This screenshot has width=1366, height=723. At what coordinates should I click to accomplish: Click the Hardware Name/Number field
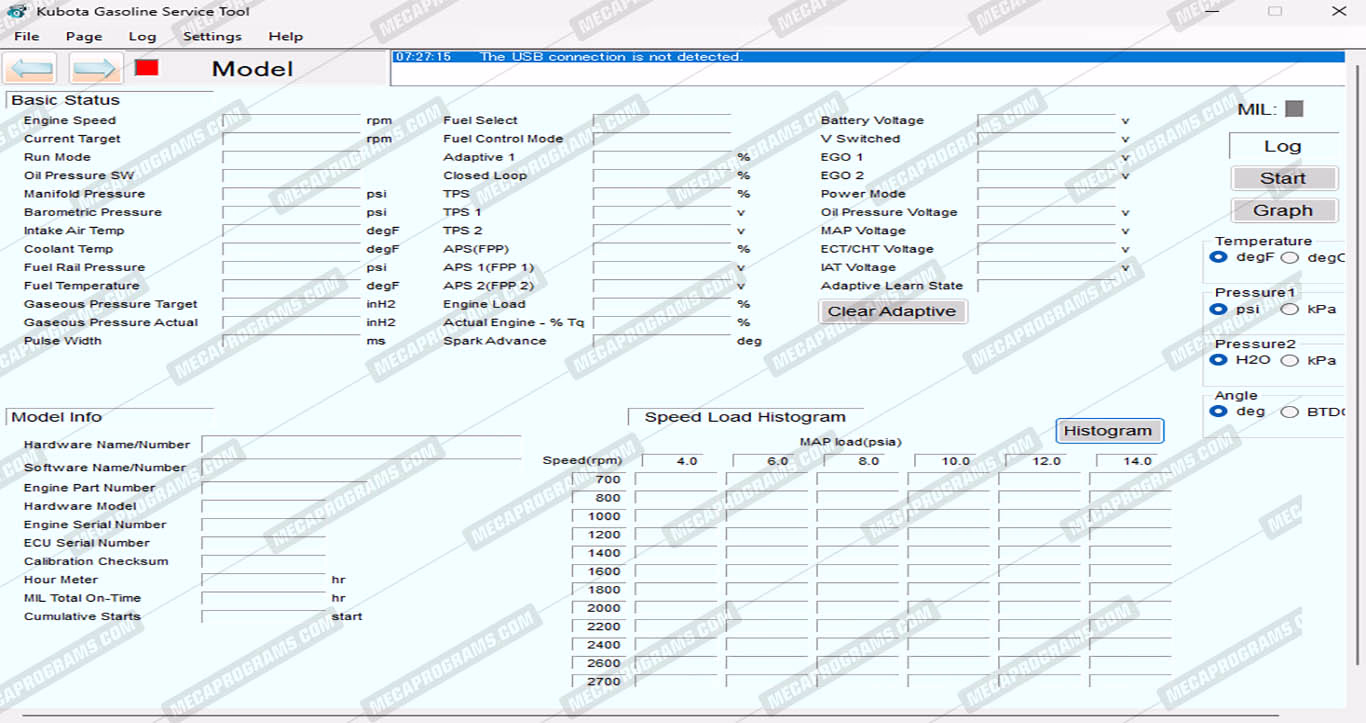point(361,445)
